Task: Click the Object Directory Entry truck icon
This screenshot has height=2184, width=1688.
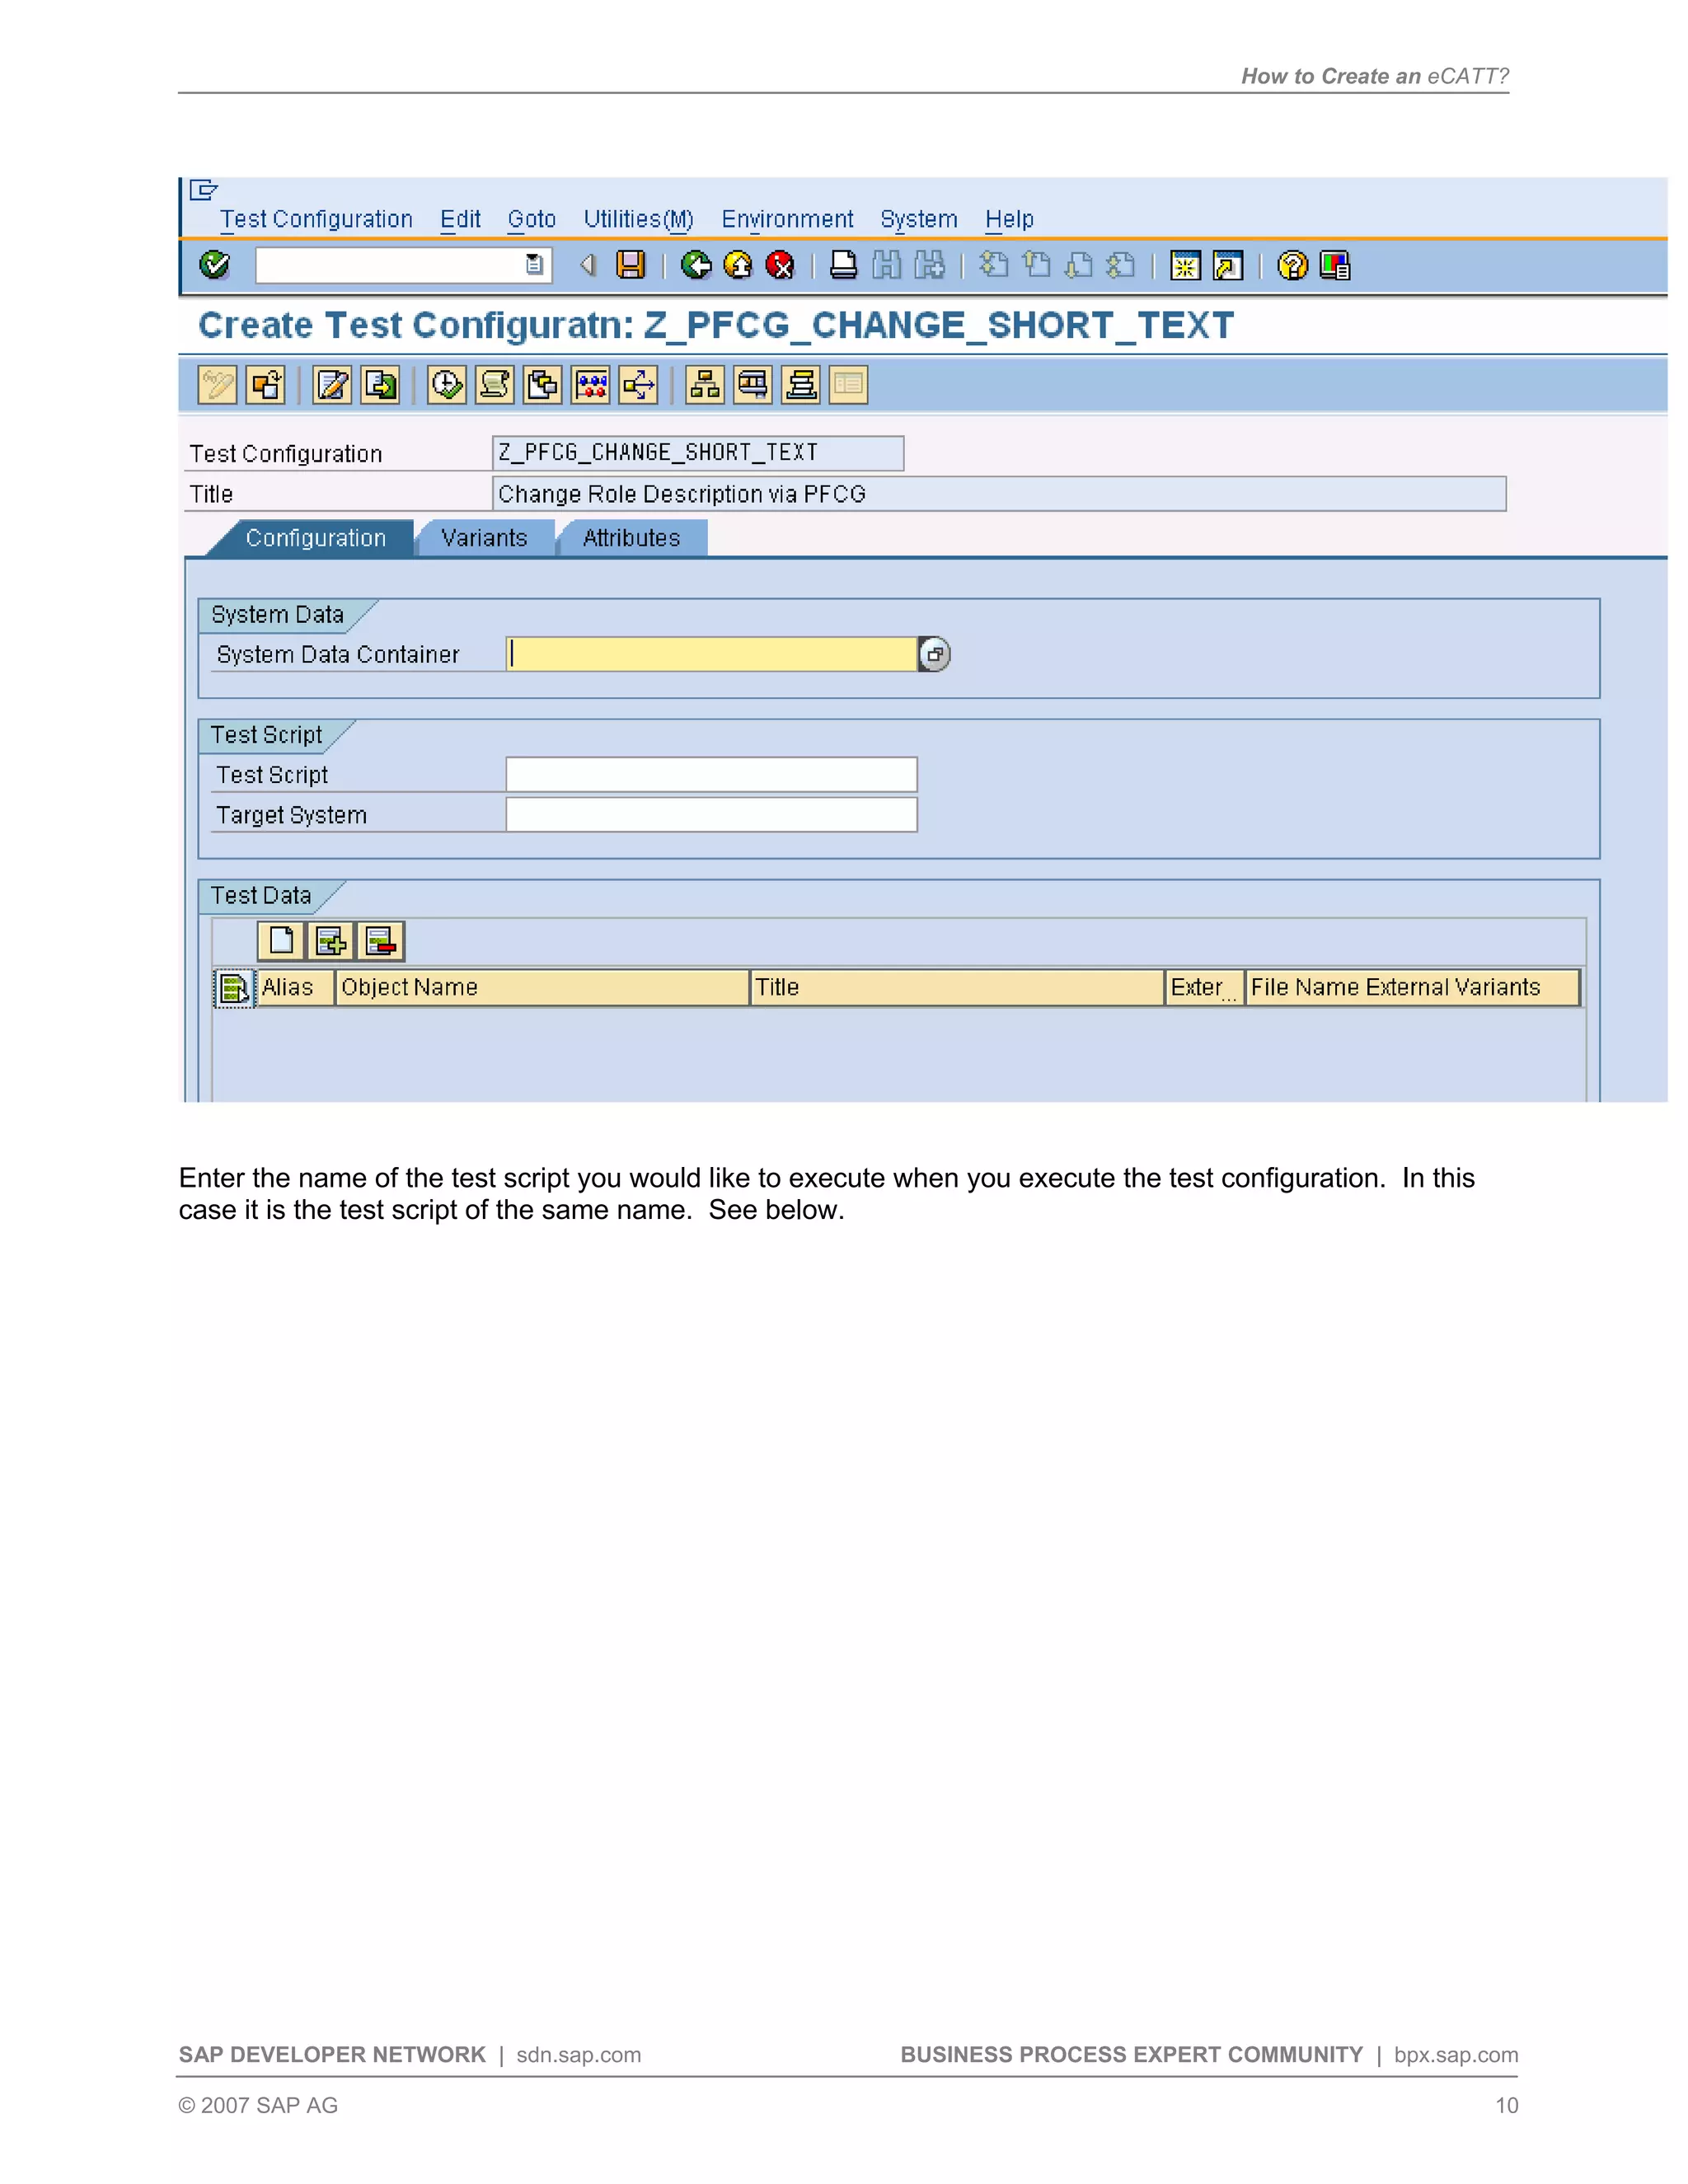Action: pyautogui.click(x=753, y=385)
